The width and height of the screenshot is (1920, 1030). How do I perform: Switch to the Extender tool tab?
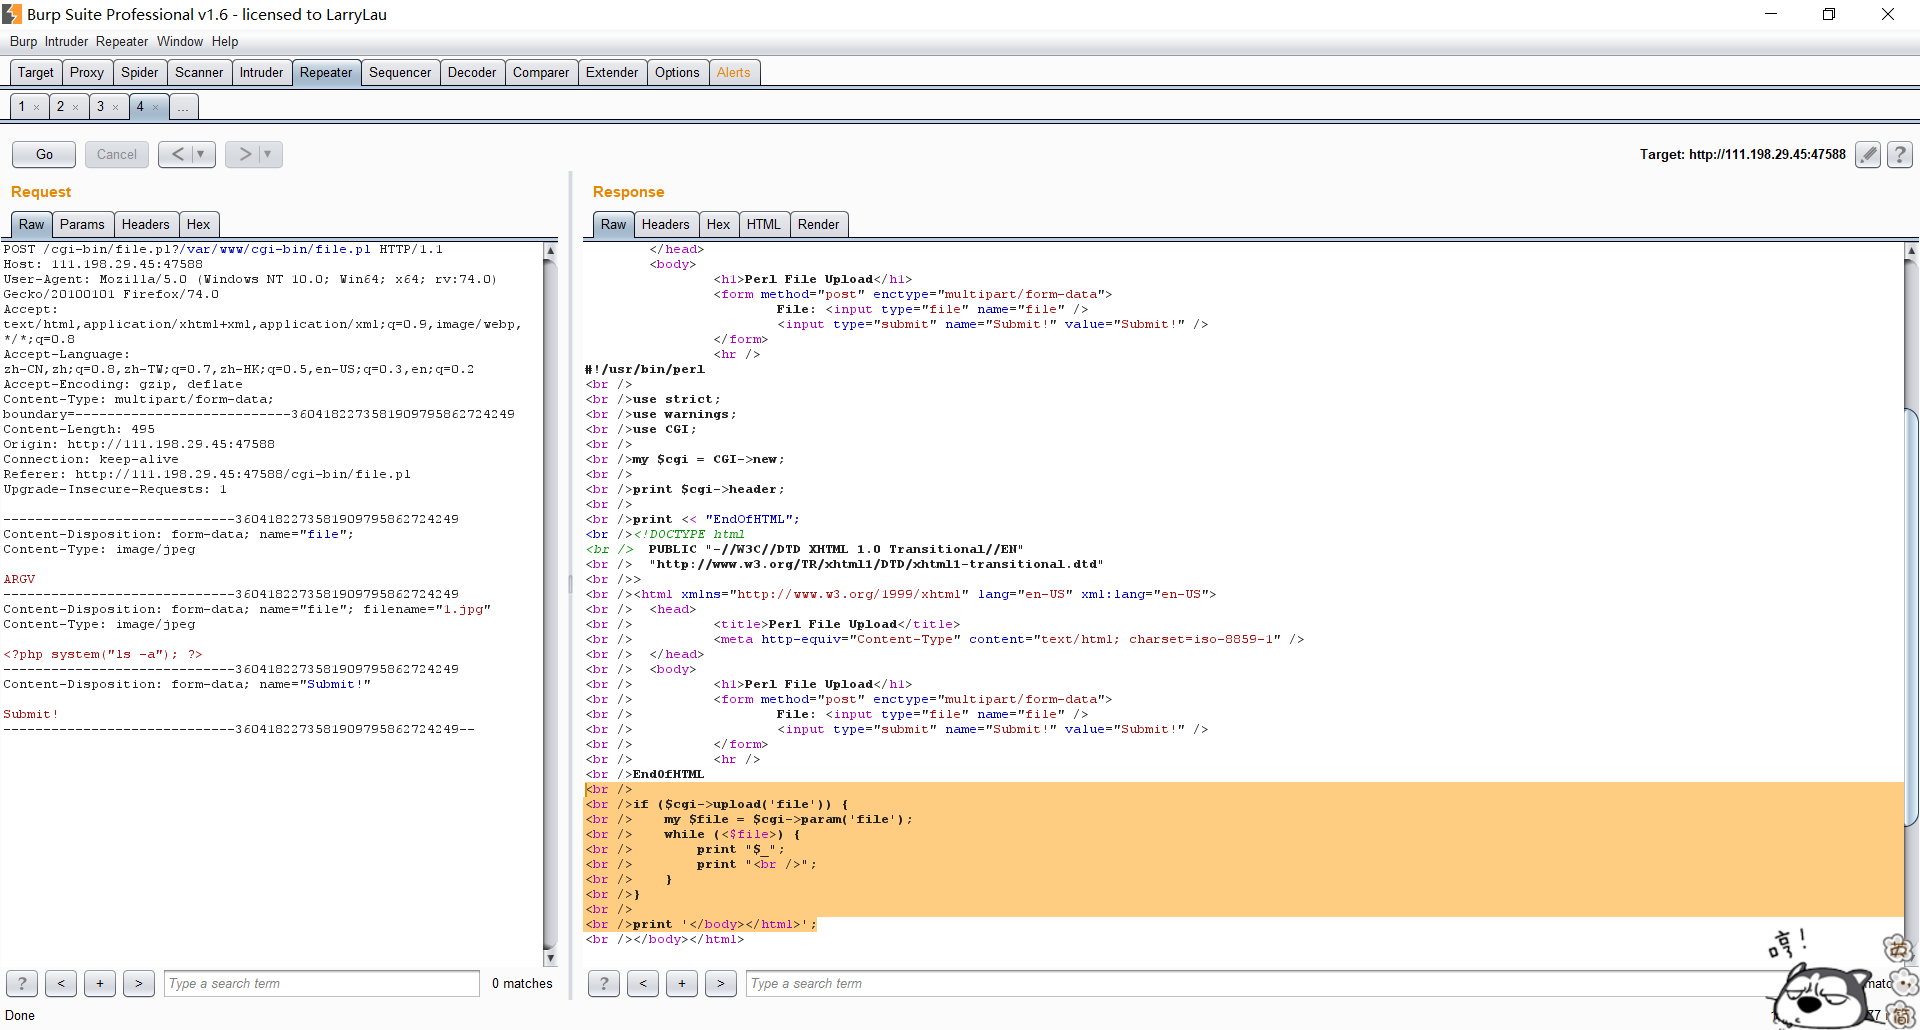[612, 72]
